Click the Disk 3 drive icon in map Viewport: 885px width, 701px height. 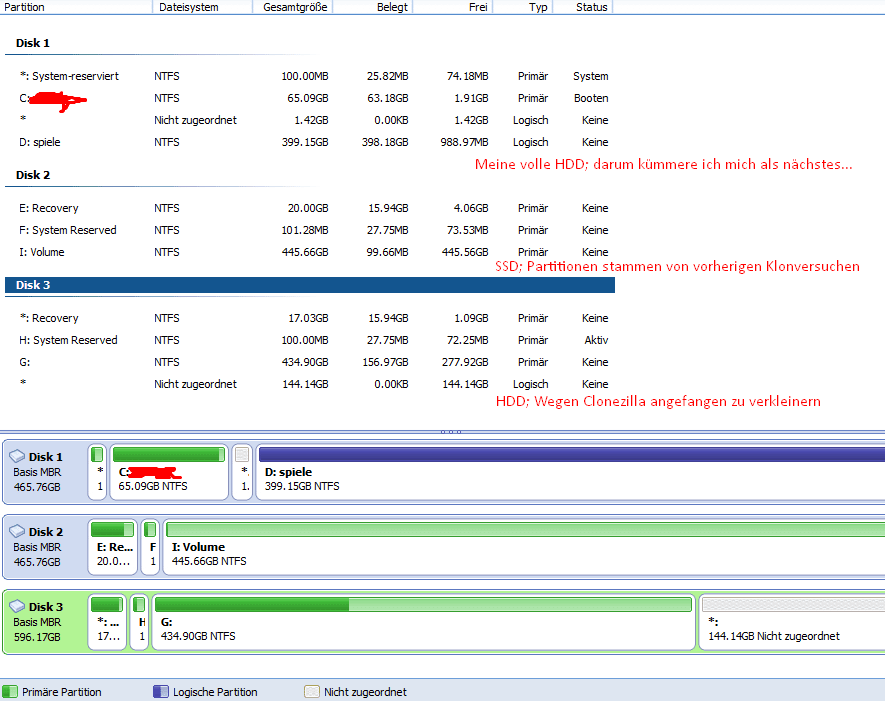pos(17,606)
